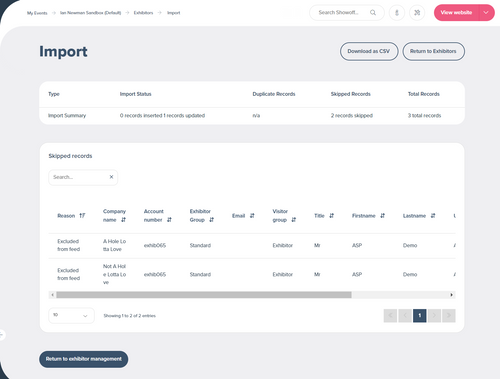The image size is (500, 379).
Task: Click the Import Status column header
Action: tap(136, 94)
